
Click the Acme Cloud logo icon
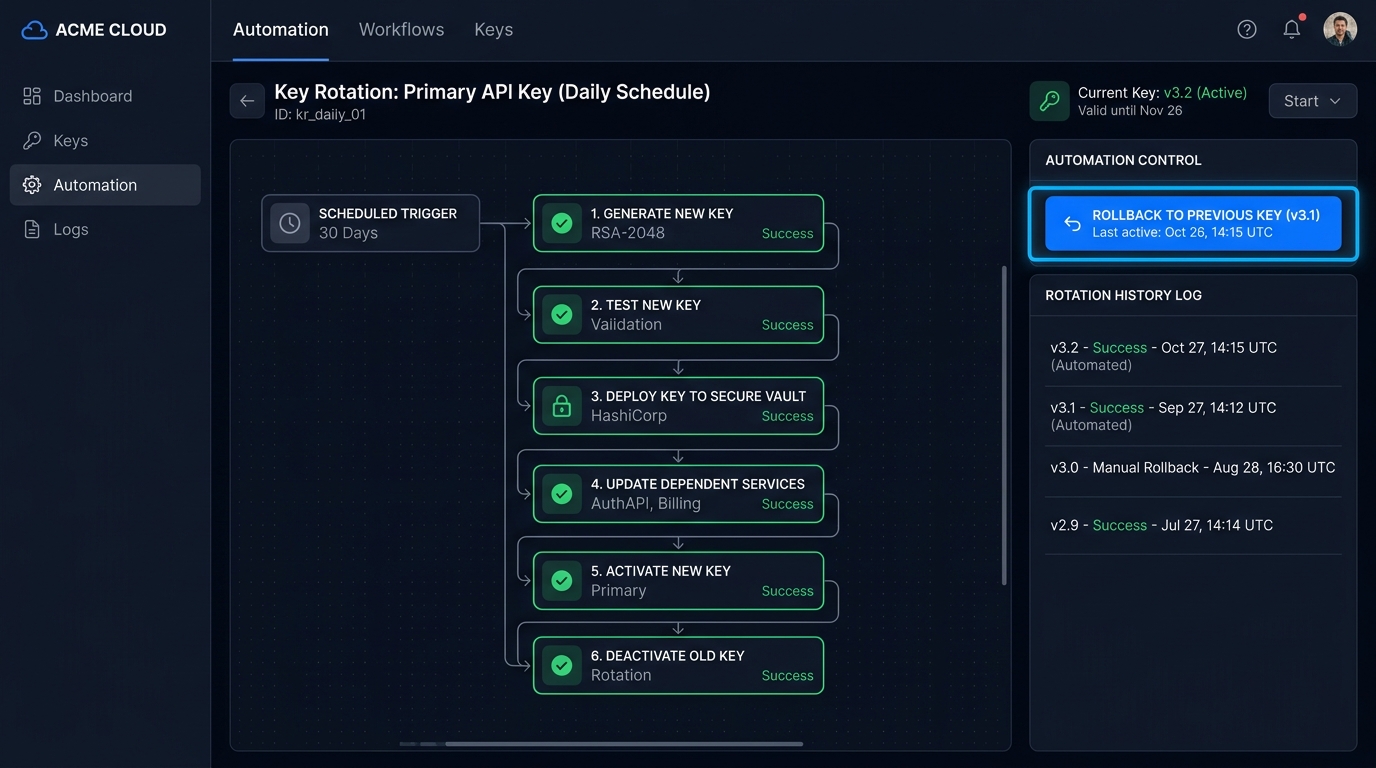coord(34,30)
